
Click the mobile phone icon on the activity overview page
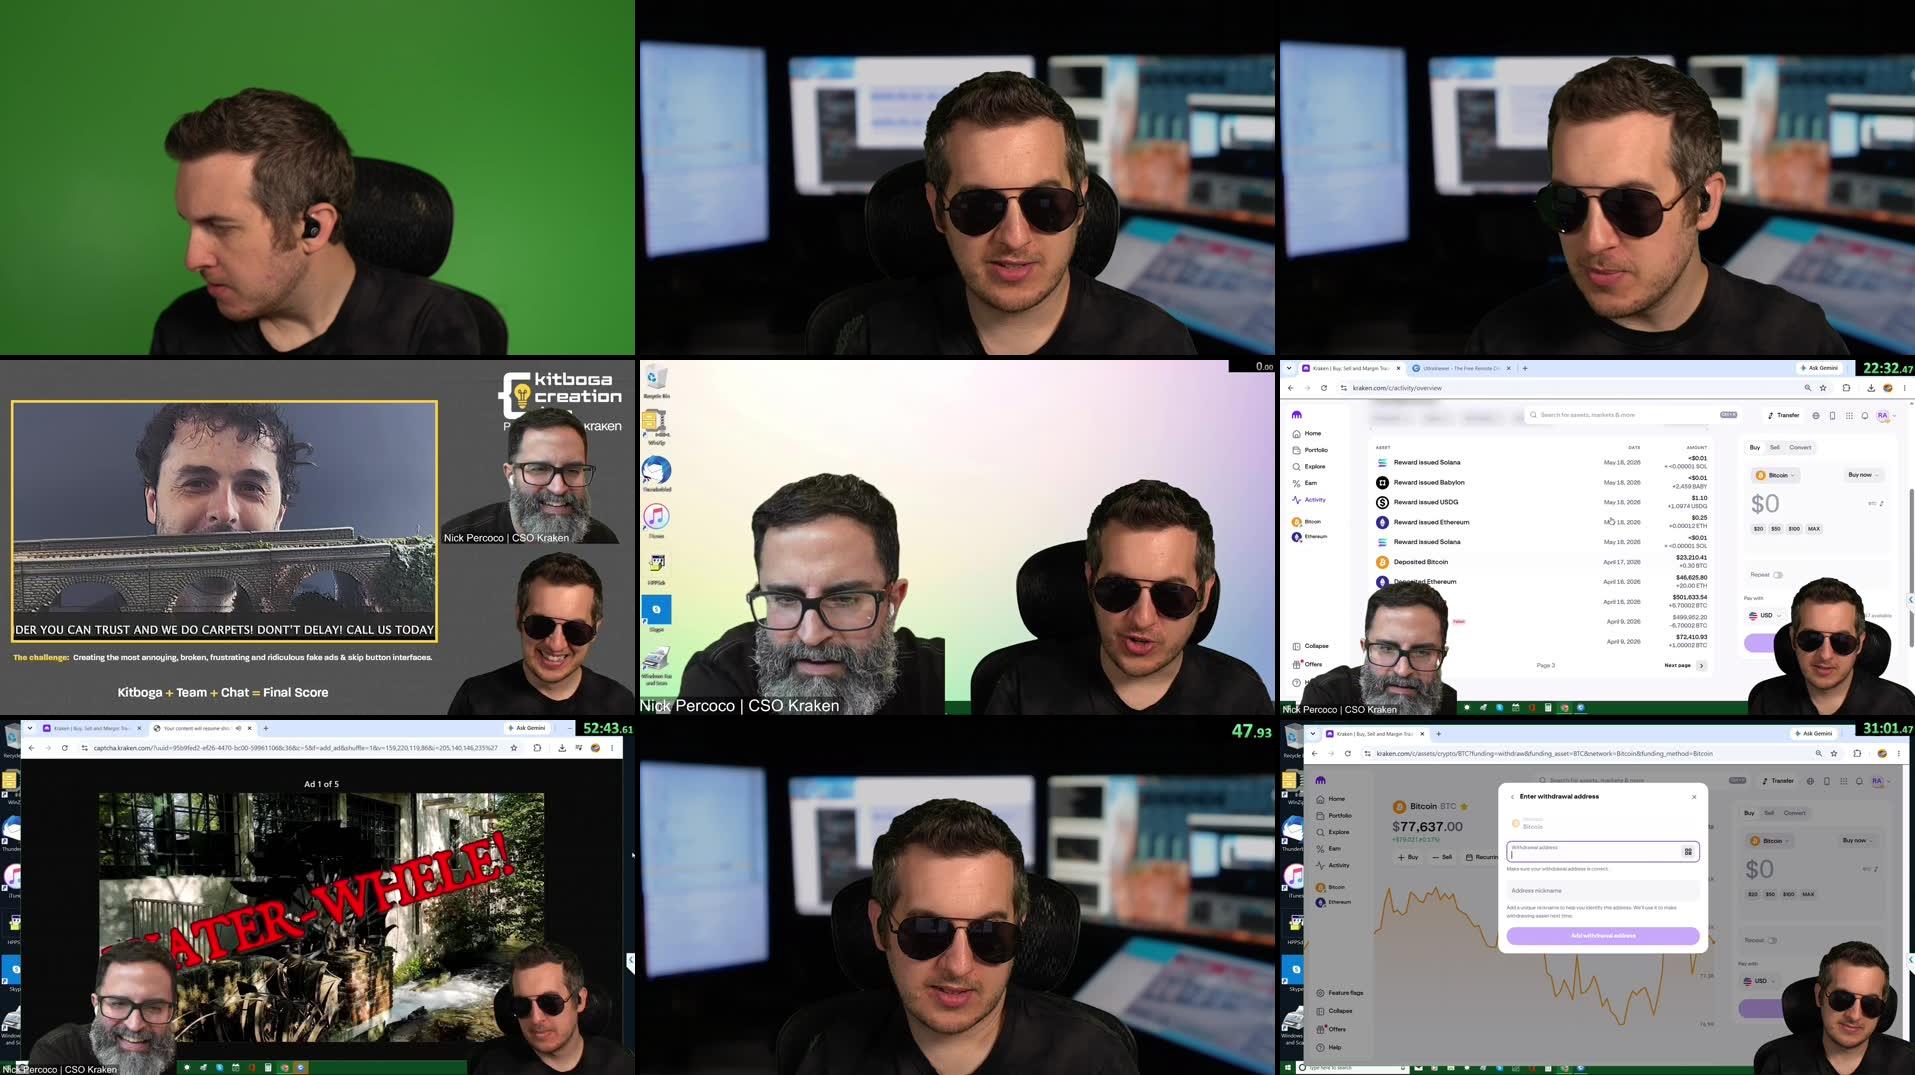(x=1832, y=415)
